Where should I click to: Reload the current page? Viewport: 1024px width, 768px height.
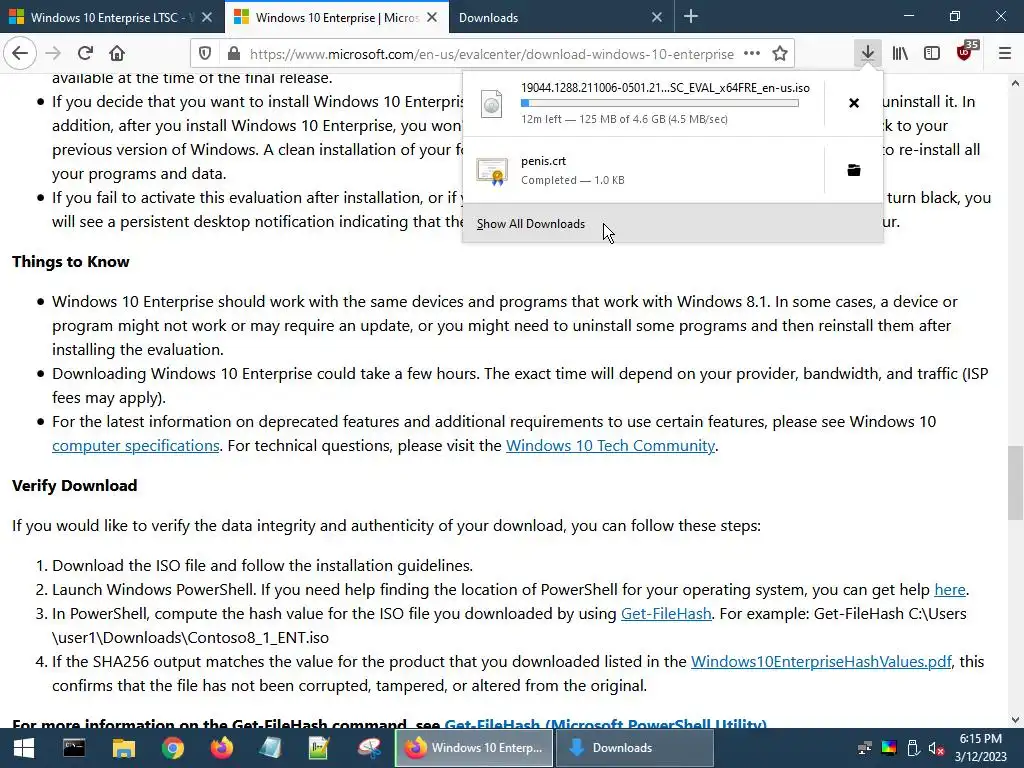click(x=85, y=54)
